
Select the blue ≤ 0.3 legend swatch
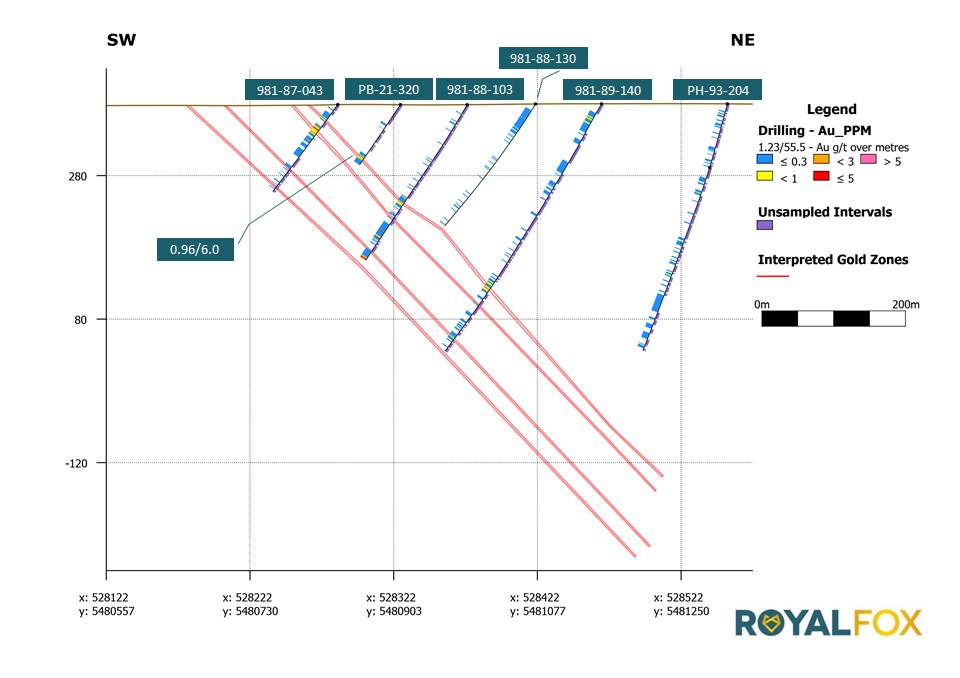pyautogui.click(x=765, y=161)
